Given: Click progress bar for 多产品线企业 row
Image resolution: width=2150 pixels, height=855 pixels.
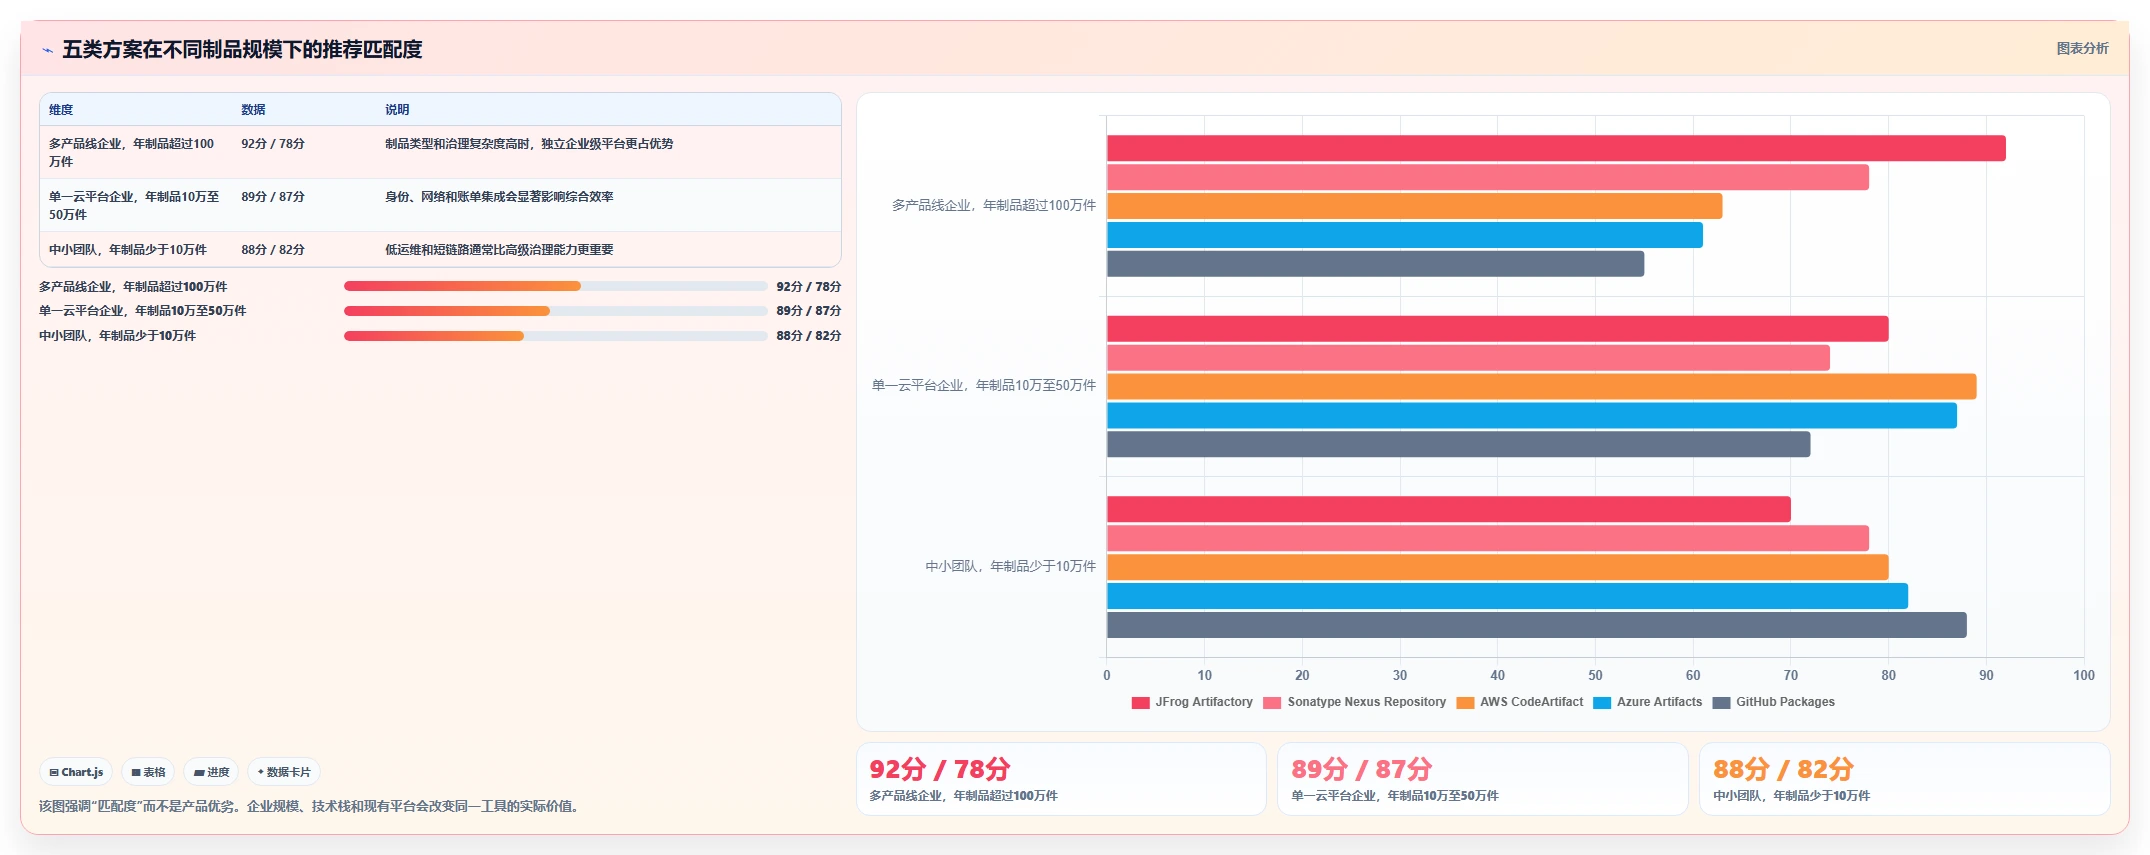Looking at the screenshot, I should pyautogui.click(x=556, y=286).
